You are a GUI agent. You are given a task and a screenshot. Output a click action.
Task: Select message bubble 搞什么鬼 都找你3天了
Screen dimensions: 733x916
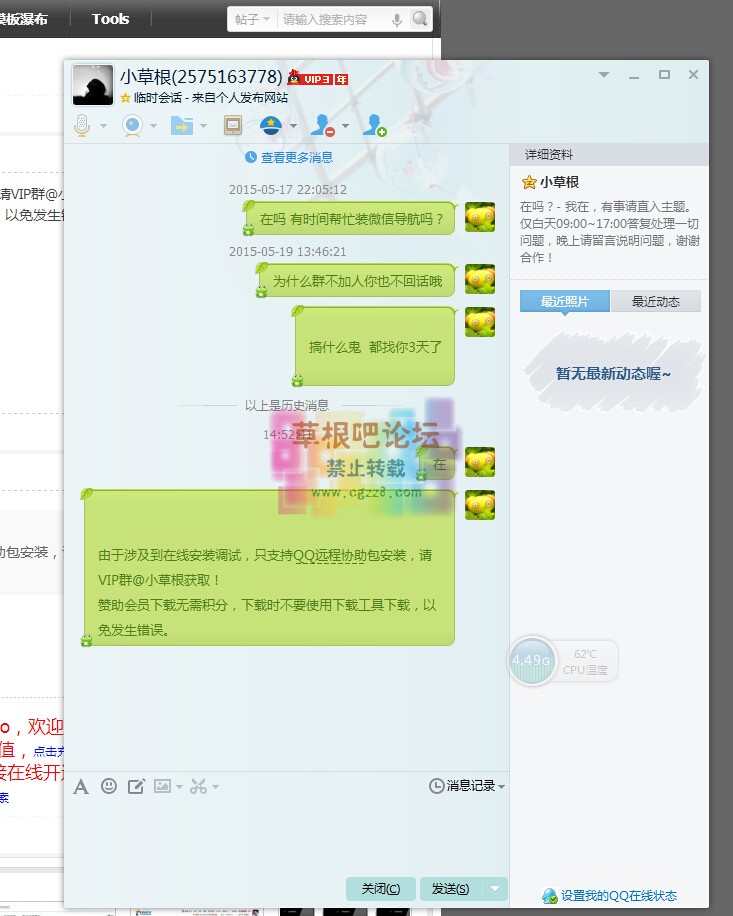[x=374, y=346]
